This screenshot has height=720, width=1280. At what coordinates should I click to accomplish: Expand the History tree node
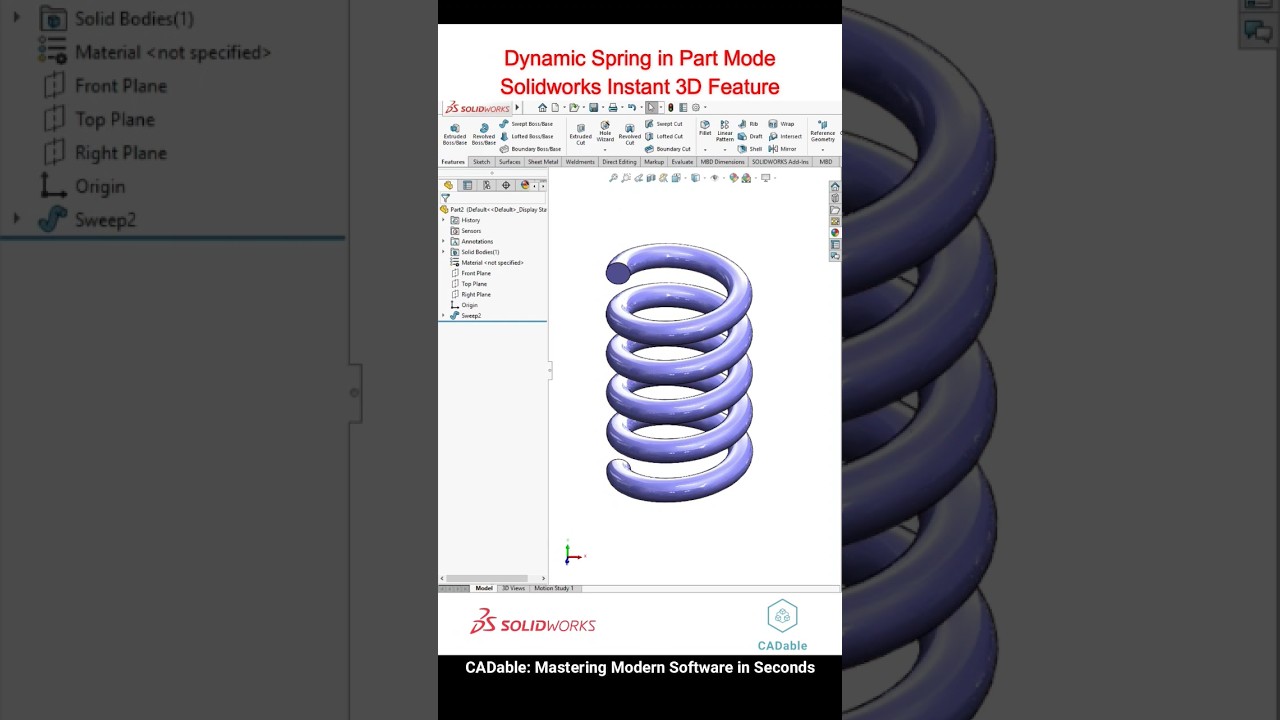[443, 220]
